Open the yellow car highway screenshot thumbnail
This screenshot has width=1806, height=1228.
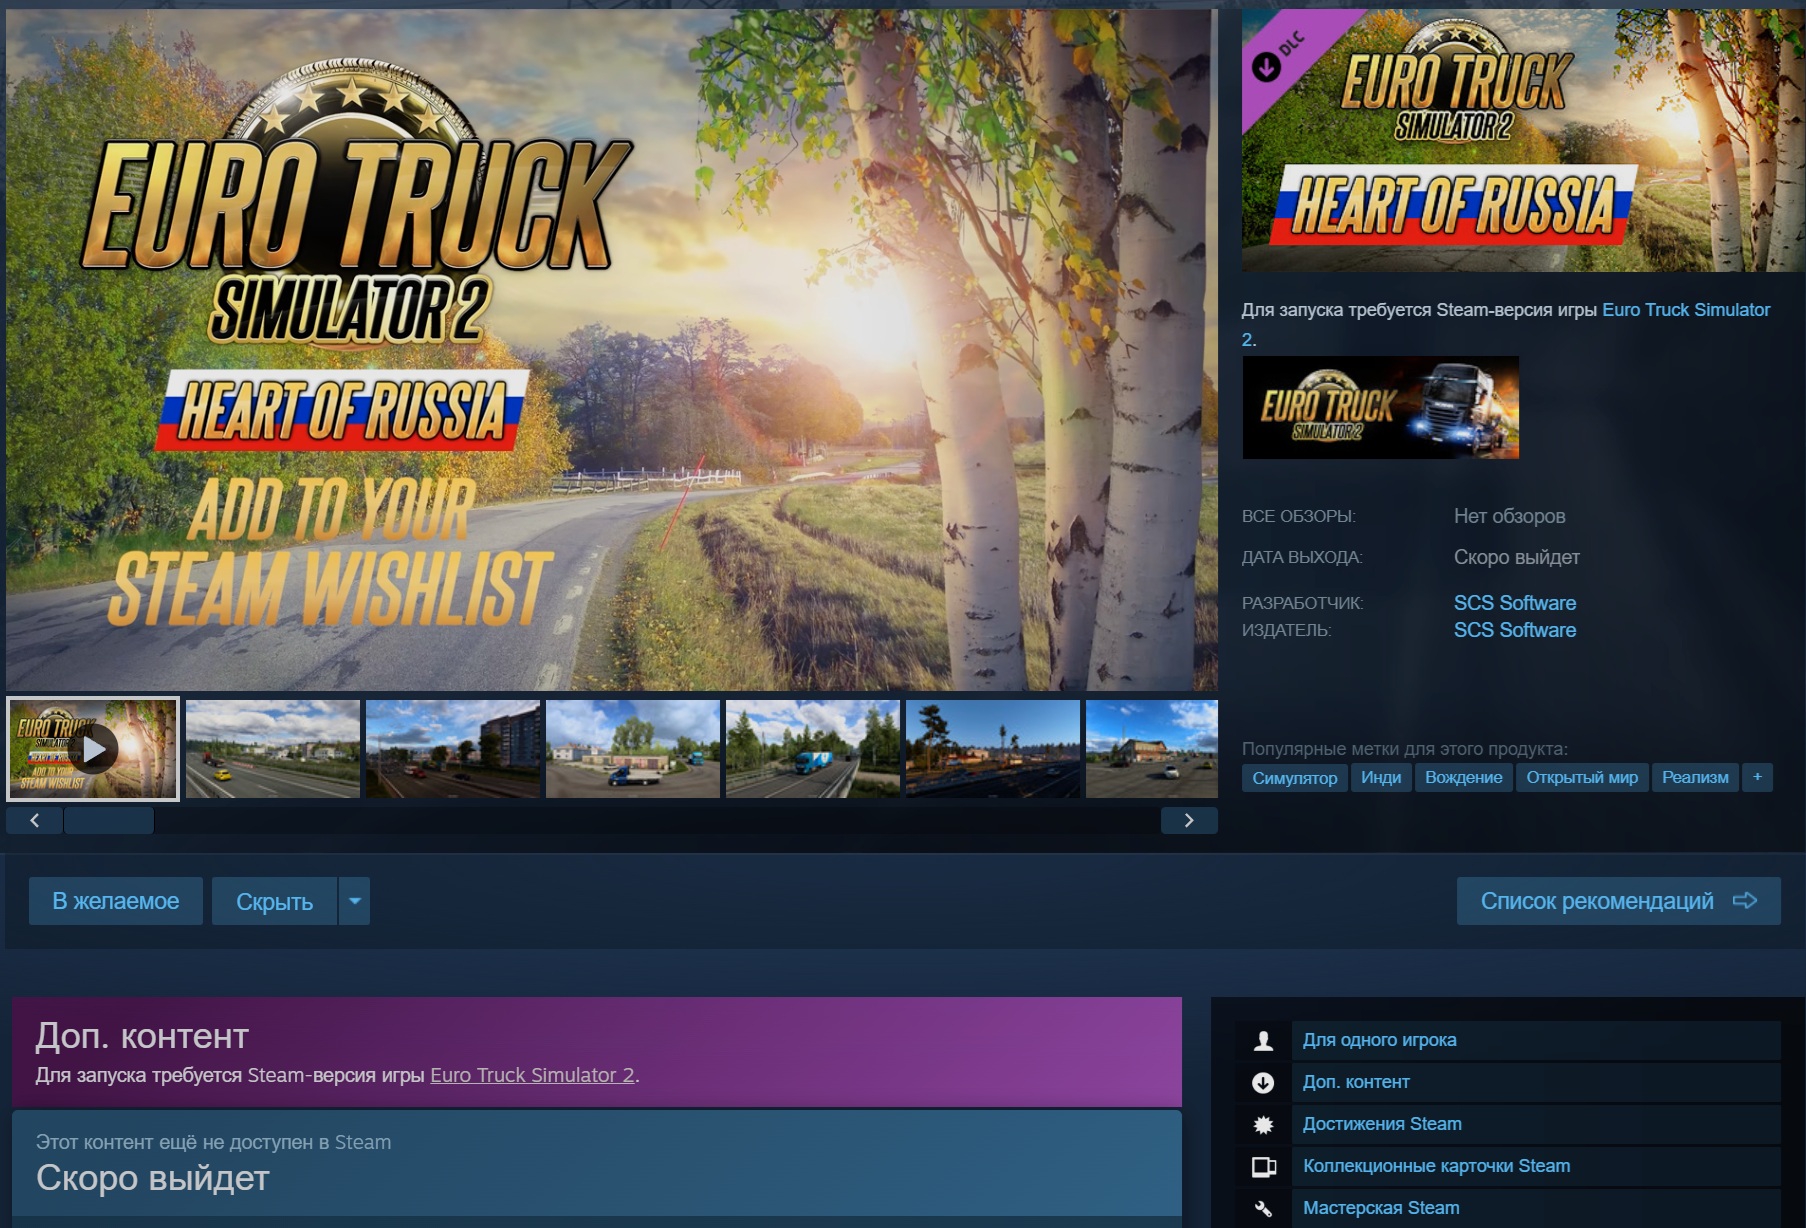273,749
